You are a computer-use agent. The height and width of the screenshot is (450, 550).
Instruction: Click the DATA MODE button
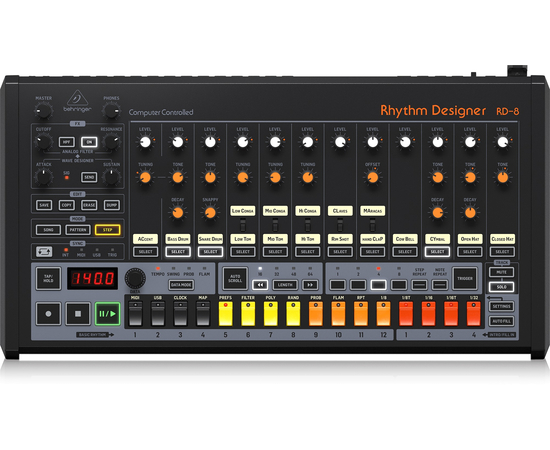[x=181, y=285]
